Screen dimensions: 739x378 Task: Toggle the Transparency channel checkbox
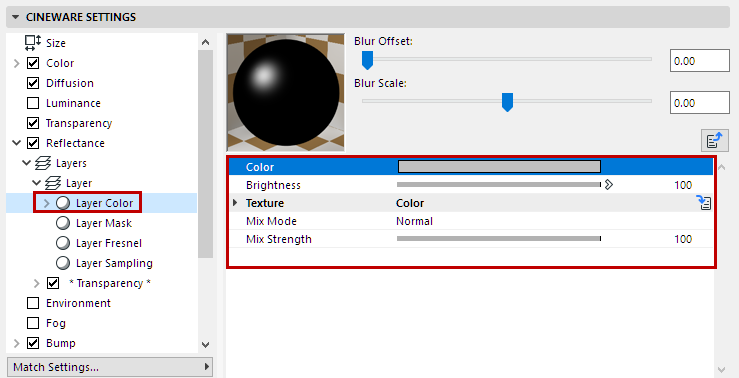tap(33, 123)
